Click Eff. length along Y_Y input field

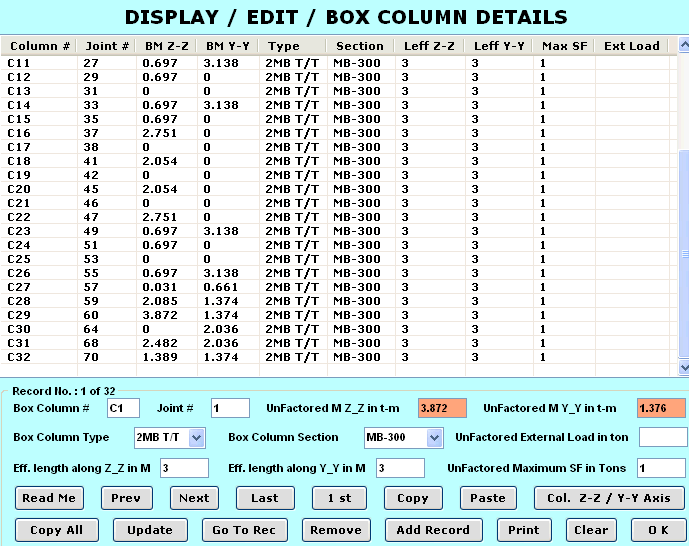[400, 468]
